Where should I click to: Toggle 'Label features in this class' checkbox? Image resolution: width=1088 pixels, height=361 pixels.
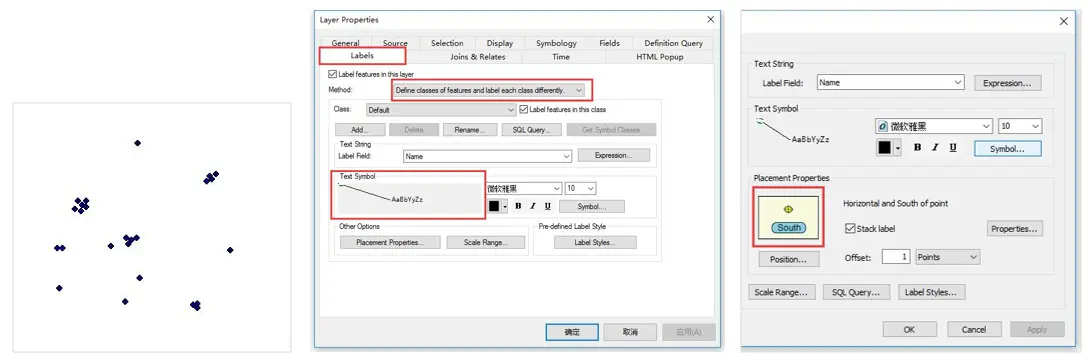(523, 109)
